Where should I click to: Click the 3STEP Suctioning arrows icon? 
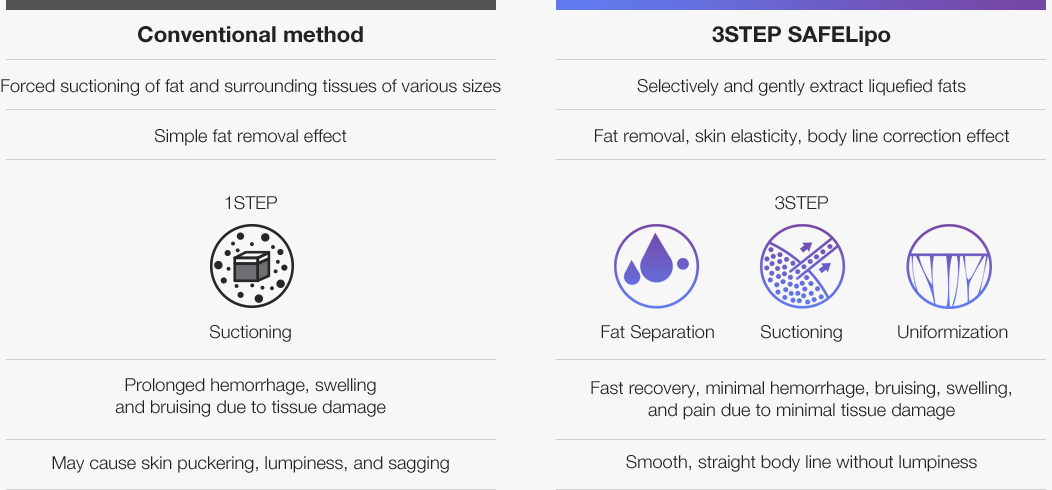coord(802,266)
